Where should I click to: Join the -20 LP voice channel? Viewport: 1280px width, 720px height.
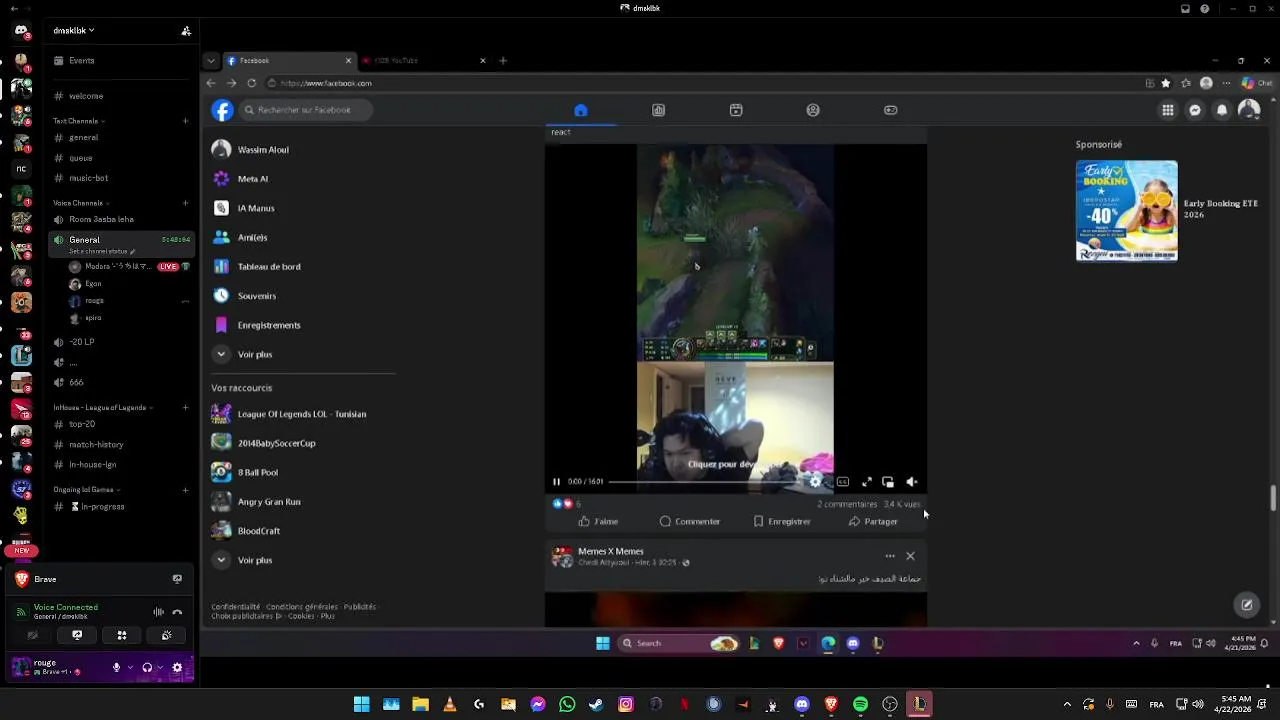click(82, 342)
